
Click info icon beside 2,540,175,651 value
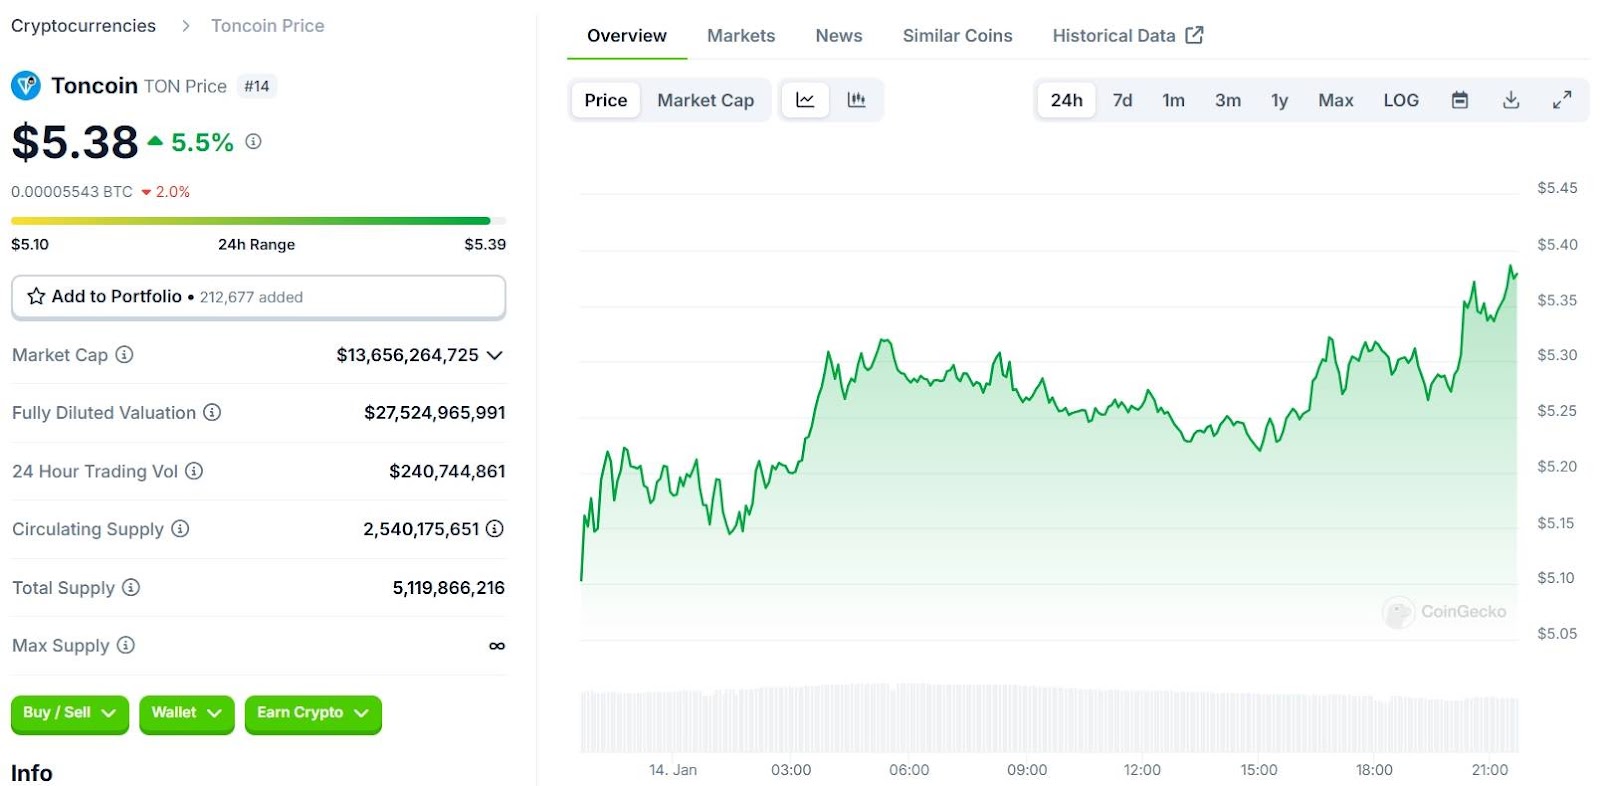coord(495,528)
